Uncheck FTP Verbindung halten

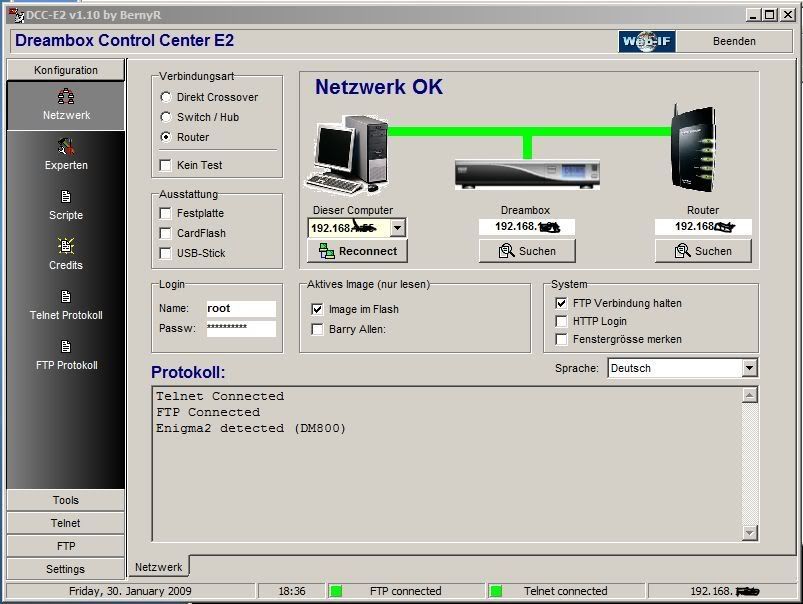(x=561, y=303)
